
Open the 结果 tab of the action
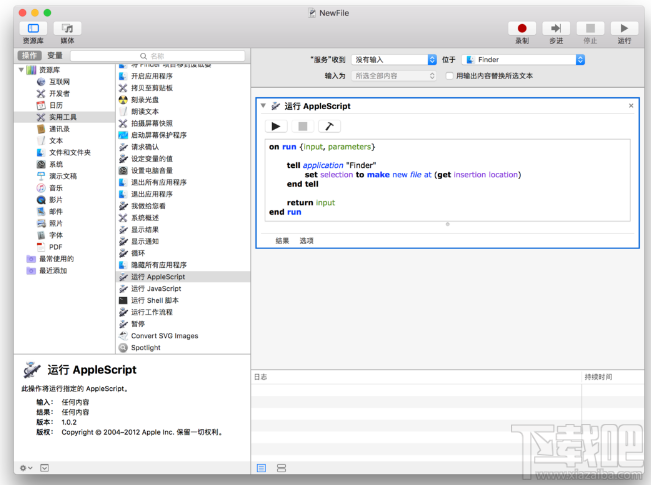pos(282,240)
